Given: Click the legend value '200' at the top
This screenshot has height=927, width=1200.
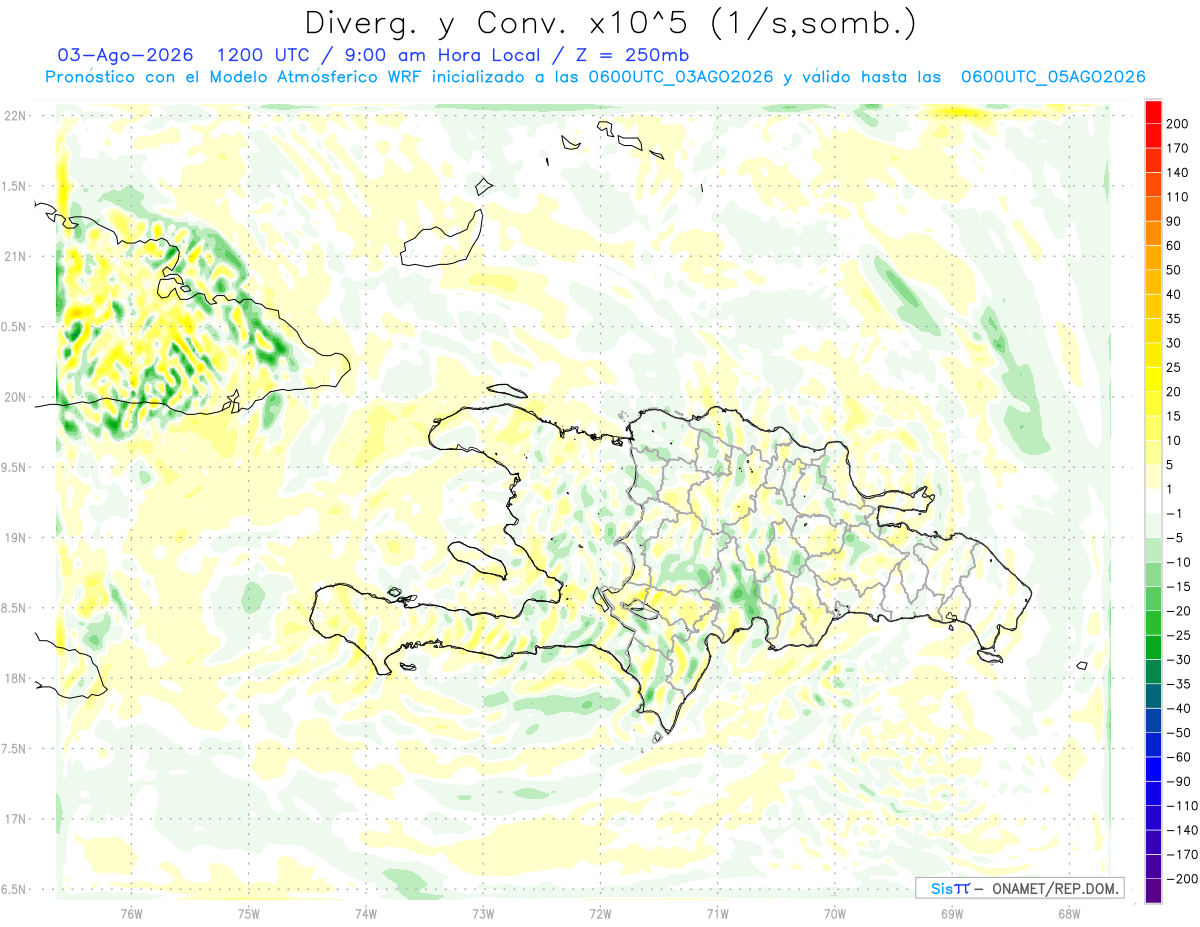Looking at the screenshot, I should [x=1178, y=124].
